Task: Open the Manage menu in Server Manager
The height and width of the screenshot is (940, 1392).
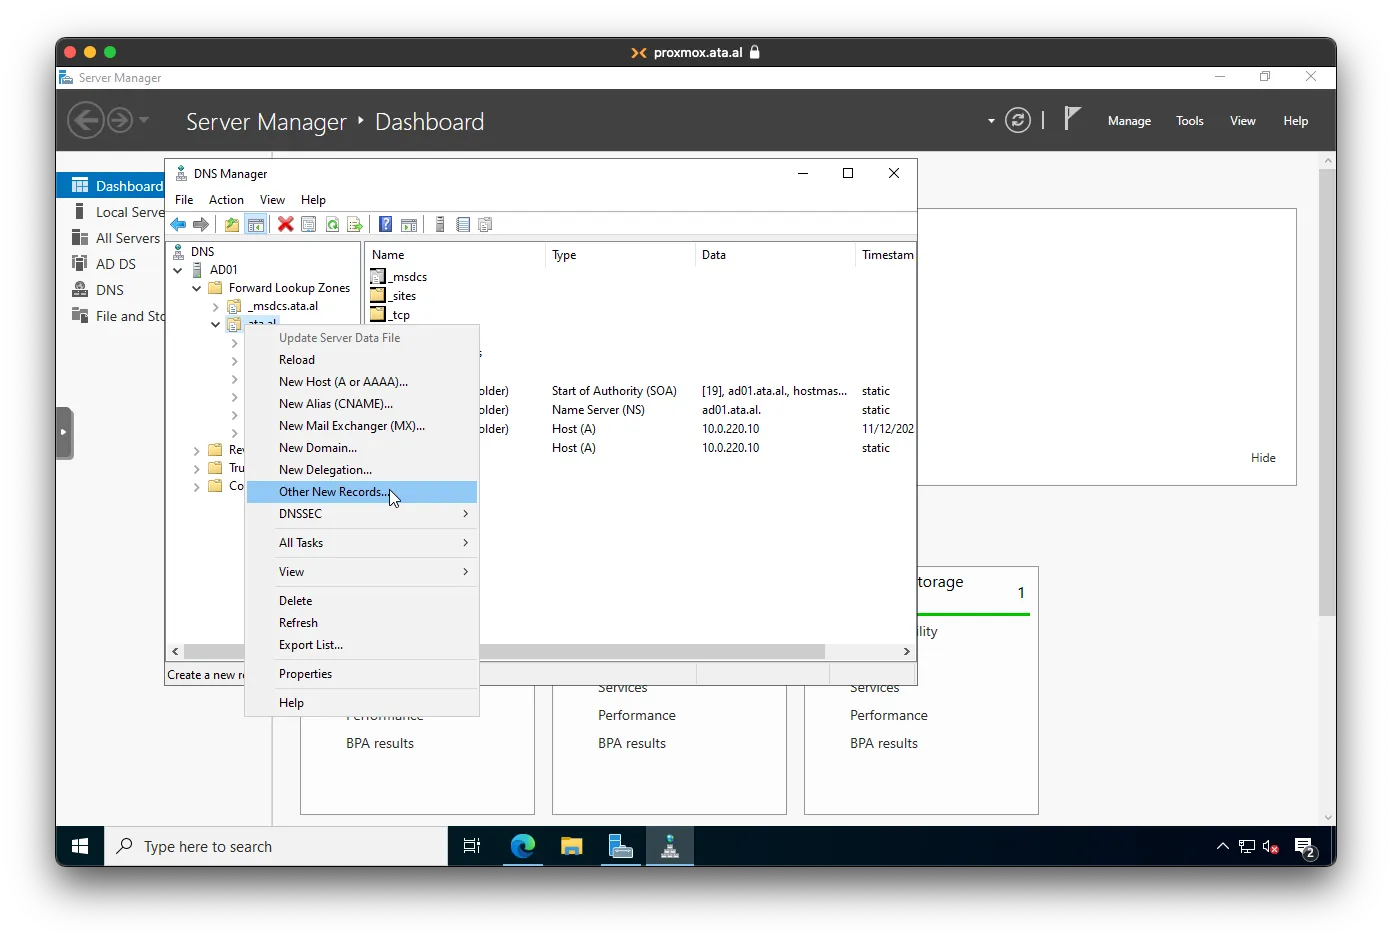Action: coord(1129,121)
